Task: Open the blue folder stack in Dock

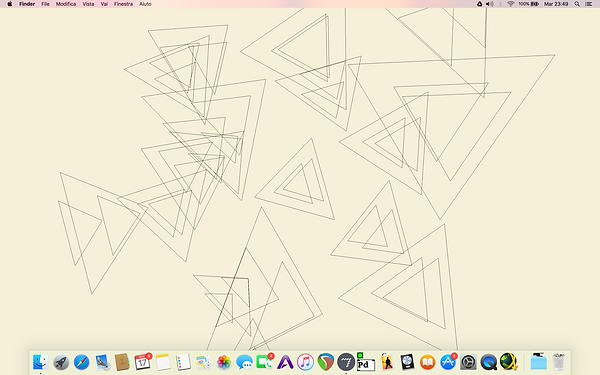Action: (x=538, y=362)
